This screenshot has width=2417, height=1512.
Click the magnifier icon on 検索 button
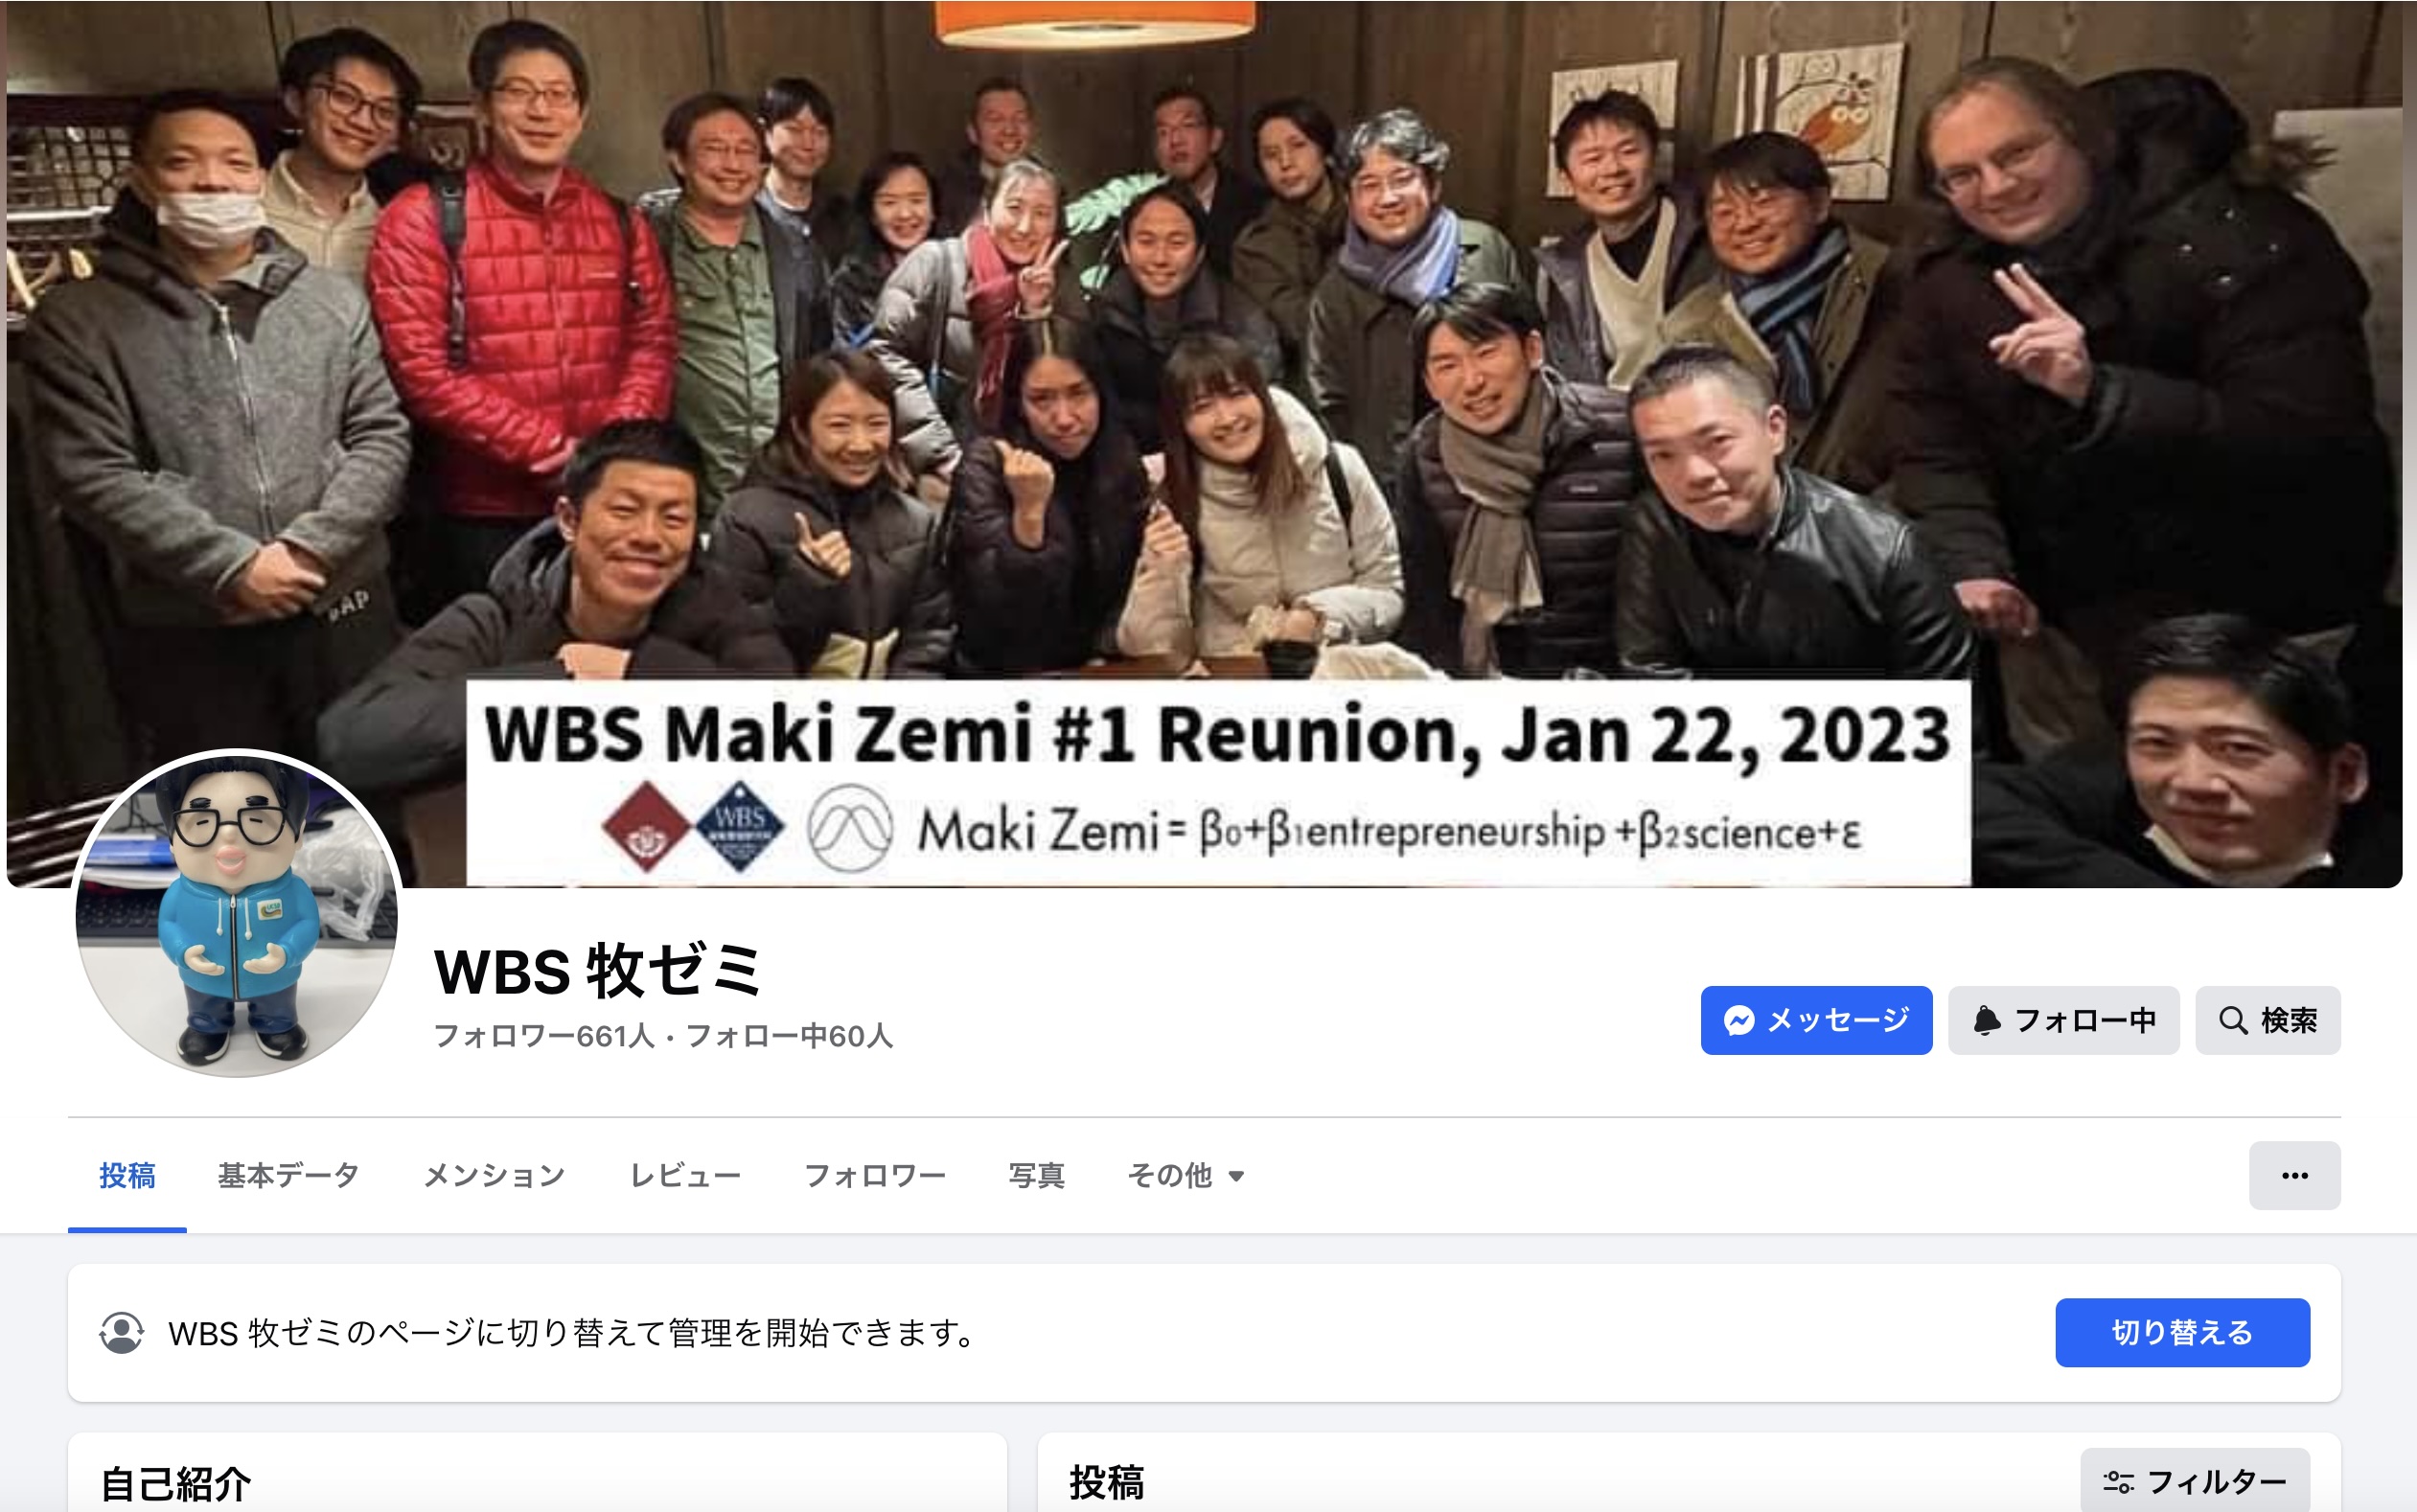2232,1020
